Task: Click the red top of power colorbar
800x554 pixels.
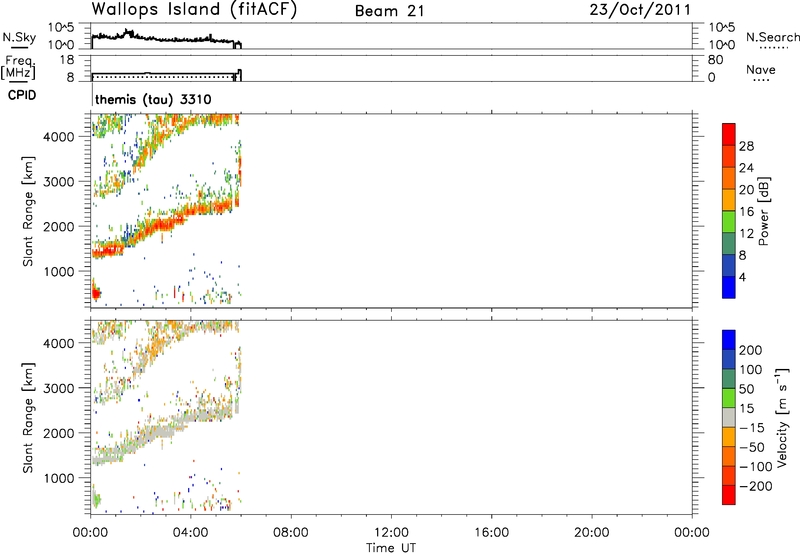Action: [729, 134]
